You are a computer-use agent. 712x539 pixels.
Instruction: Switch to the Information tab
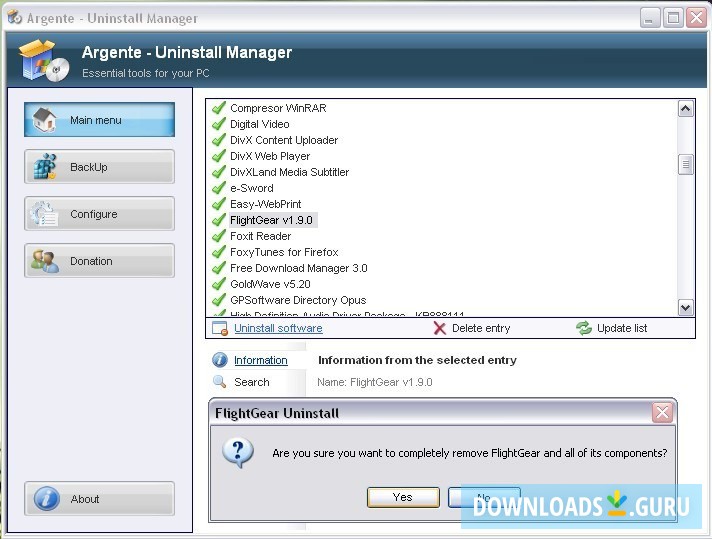pyautogui.click(x=261, y=360)
